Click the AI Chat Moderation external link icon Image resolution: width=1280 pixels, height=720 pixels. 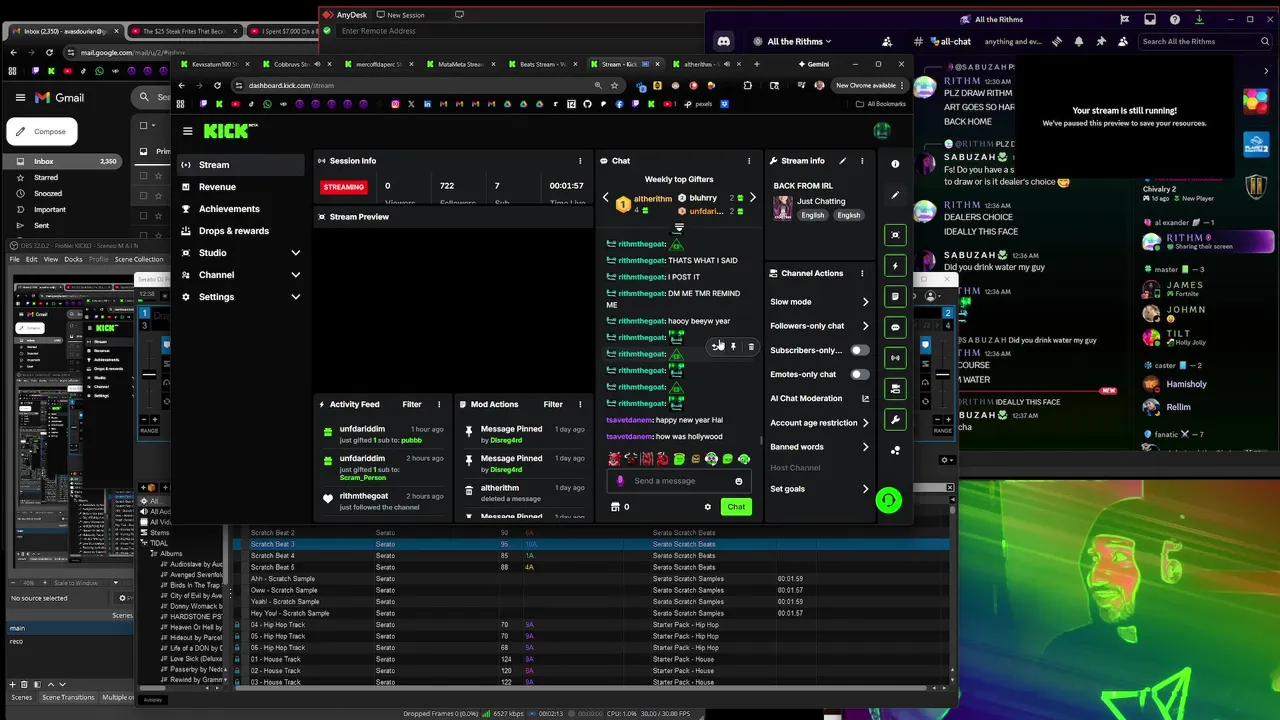tap(865, 399)
